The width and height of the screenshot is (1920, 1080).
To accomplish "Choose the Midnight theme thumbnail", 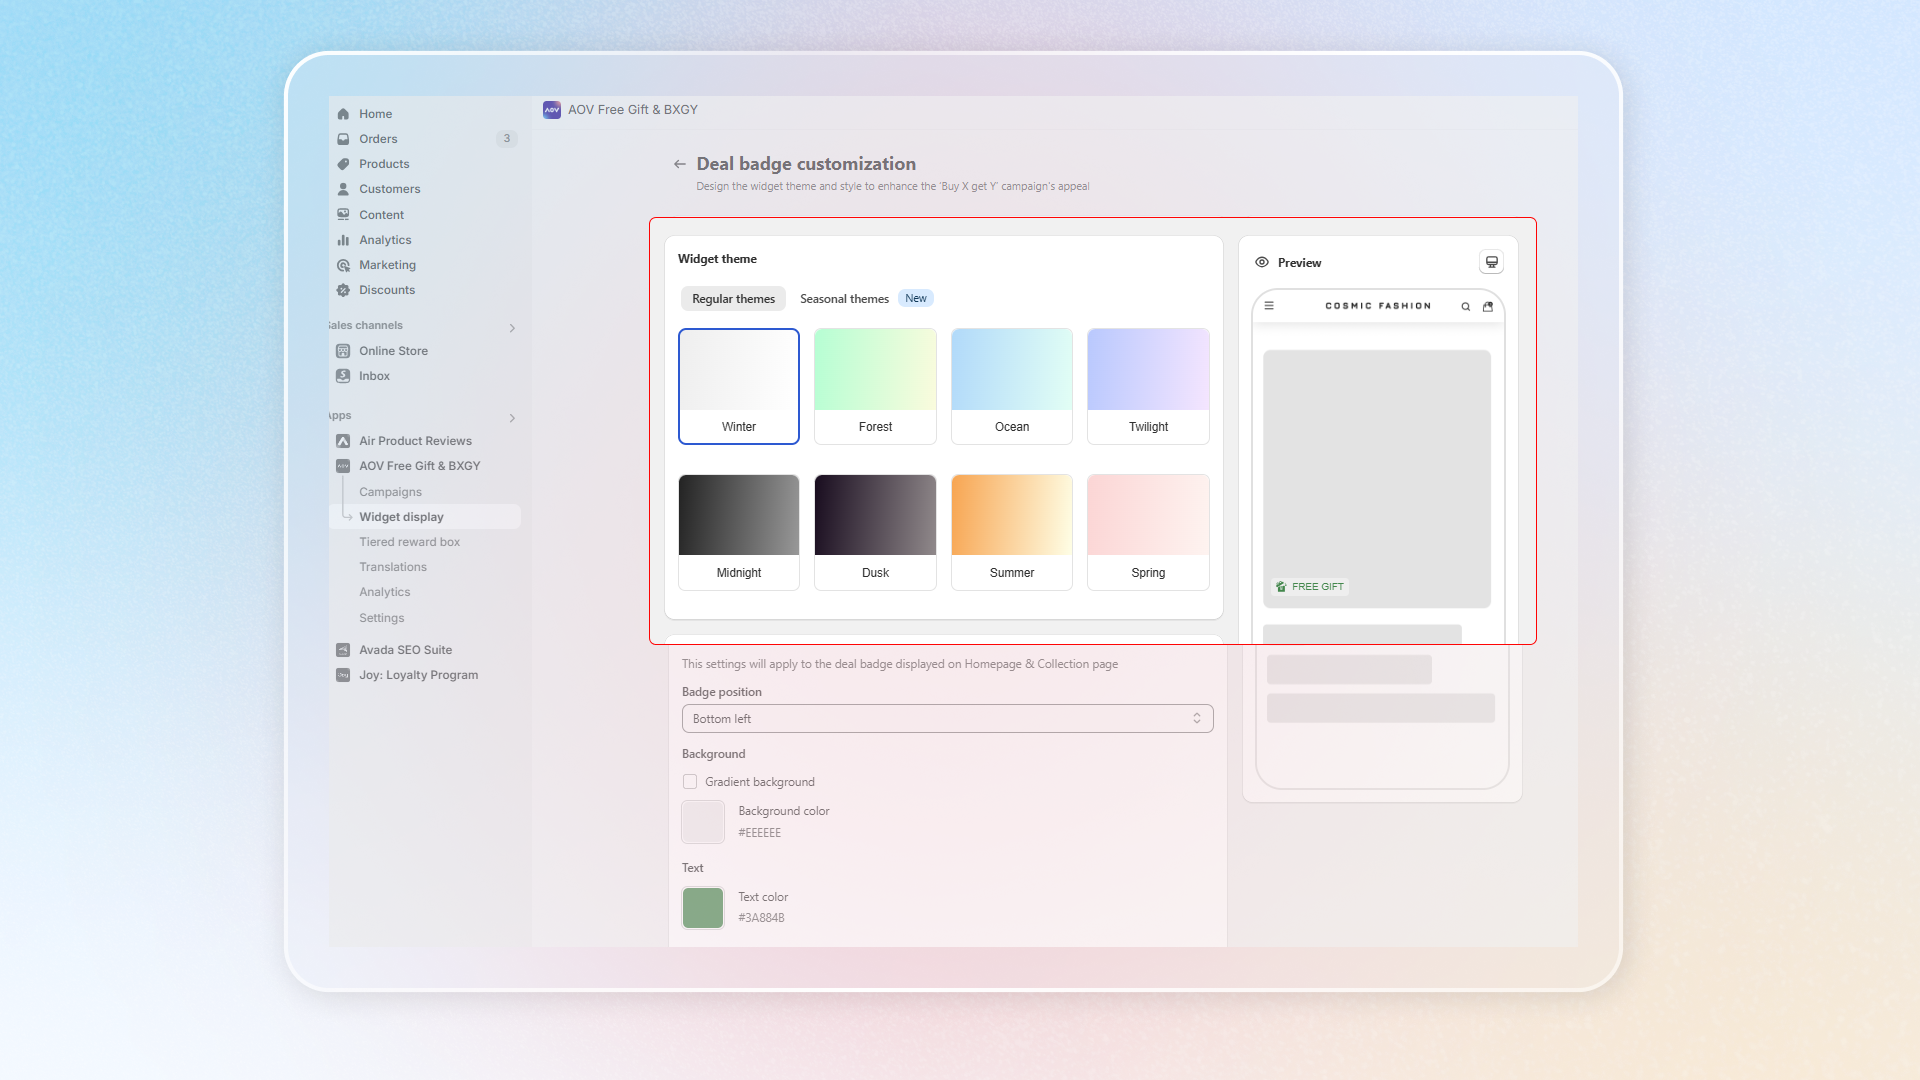I will click(x=739, y=532).
